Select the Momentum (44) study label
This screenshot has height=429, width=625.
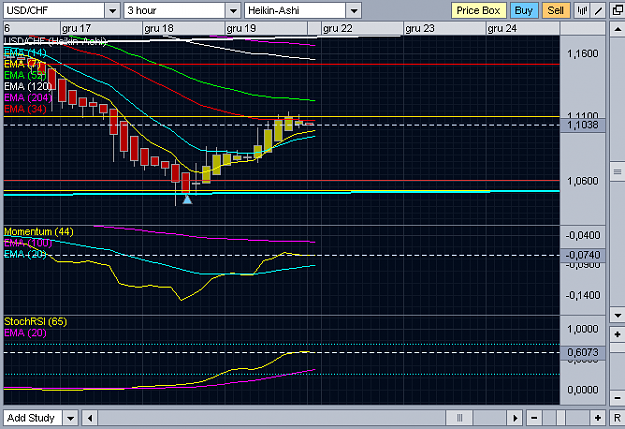(39, 232)
